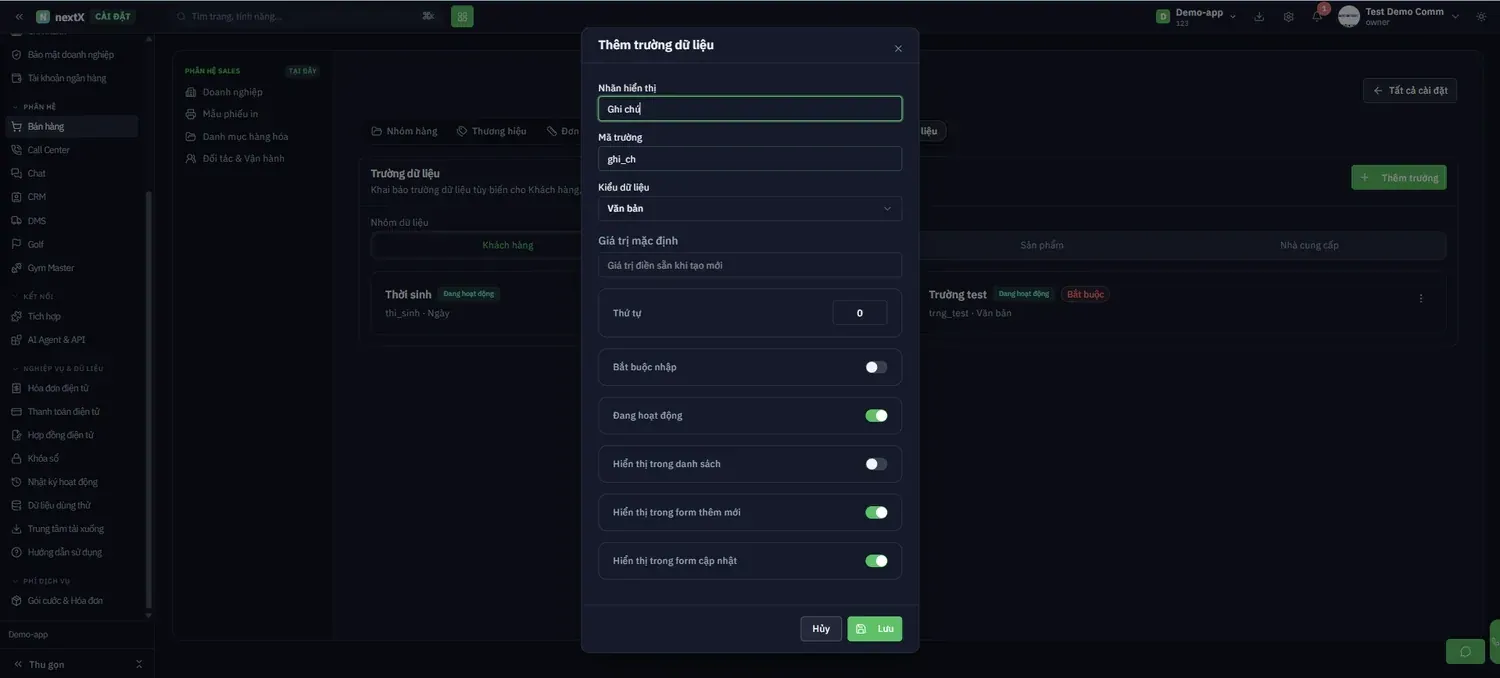Toggle Hiển thị trong form cập nhật
This screenshot has height=678, width=1500.
point(876,561)
